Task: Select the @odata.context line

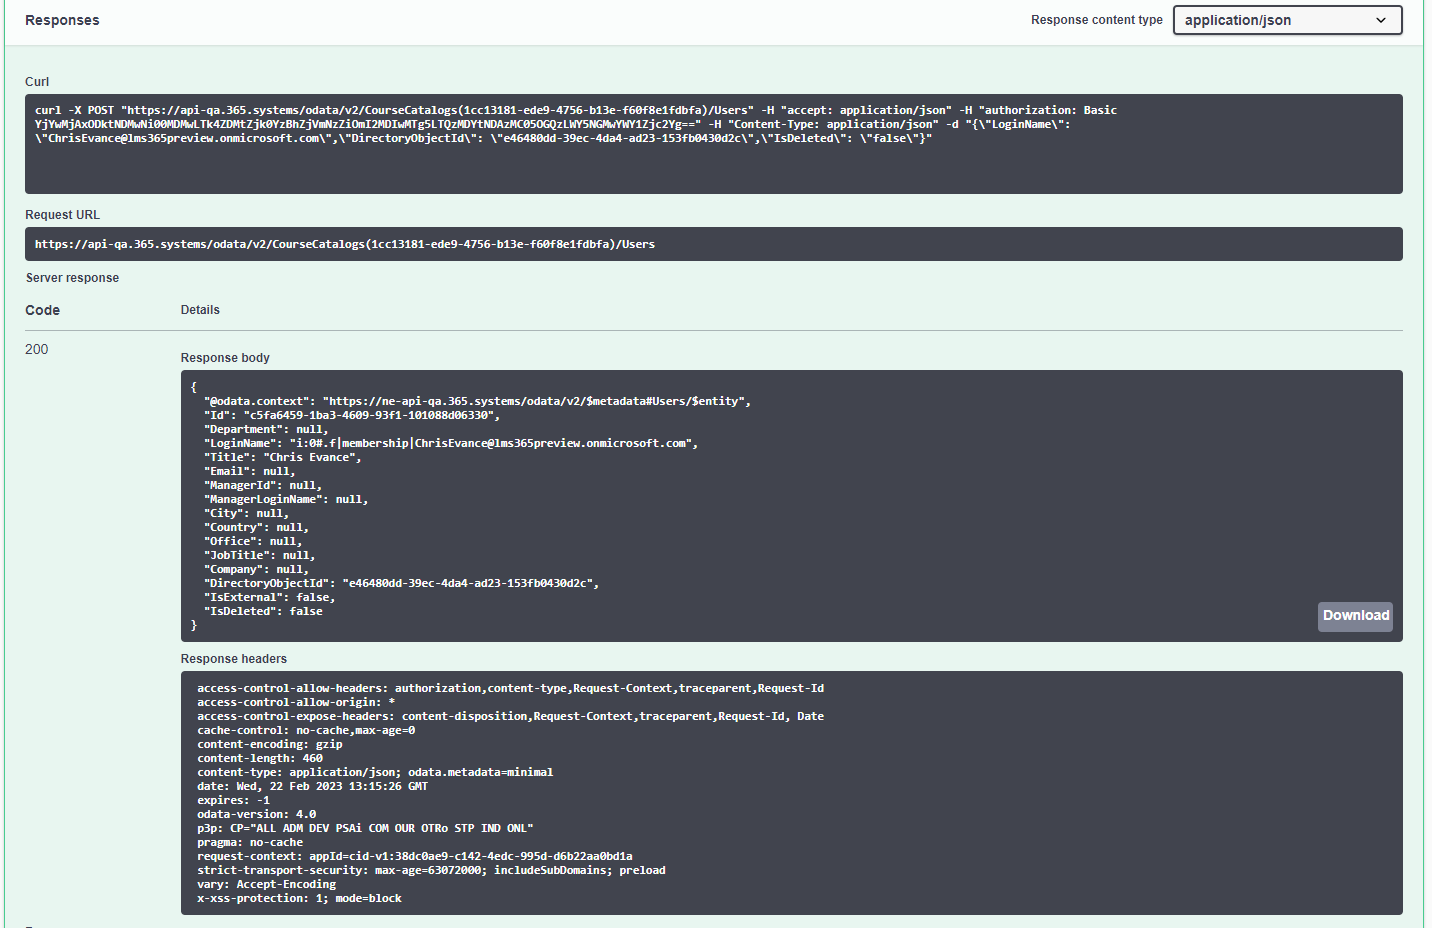Action: tap(477, 401)
